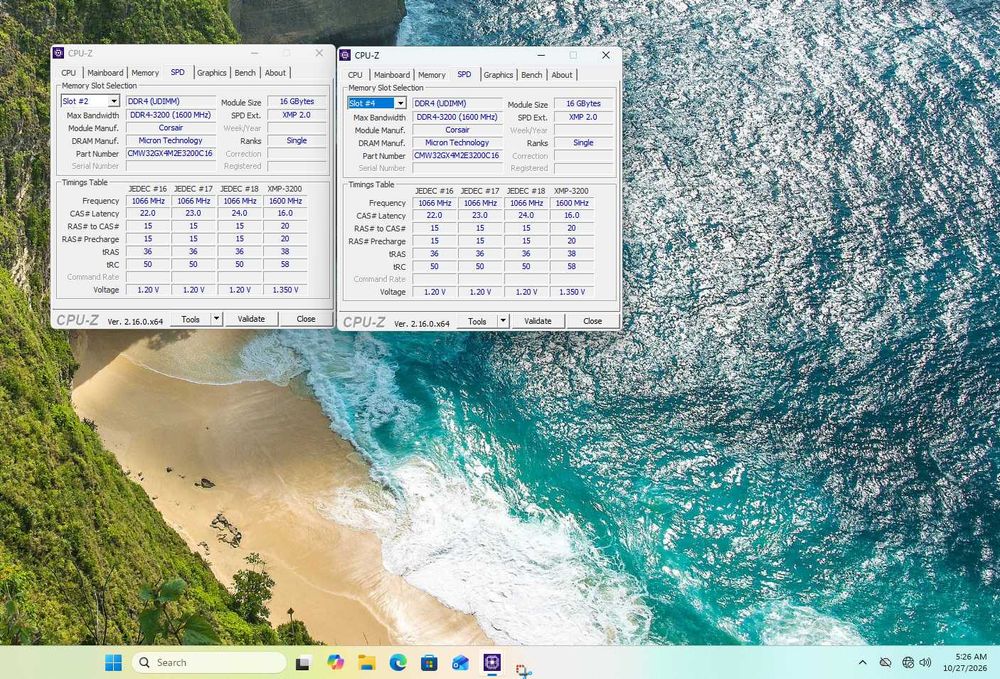Open File Explorer from taskbar
The image size is (1000, 679).
(x=367, y=662)
